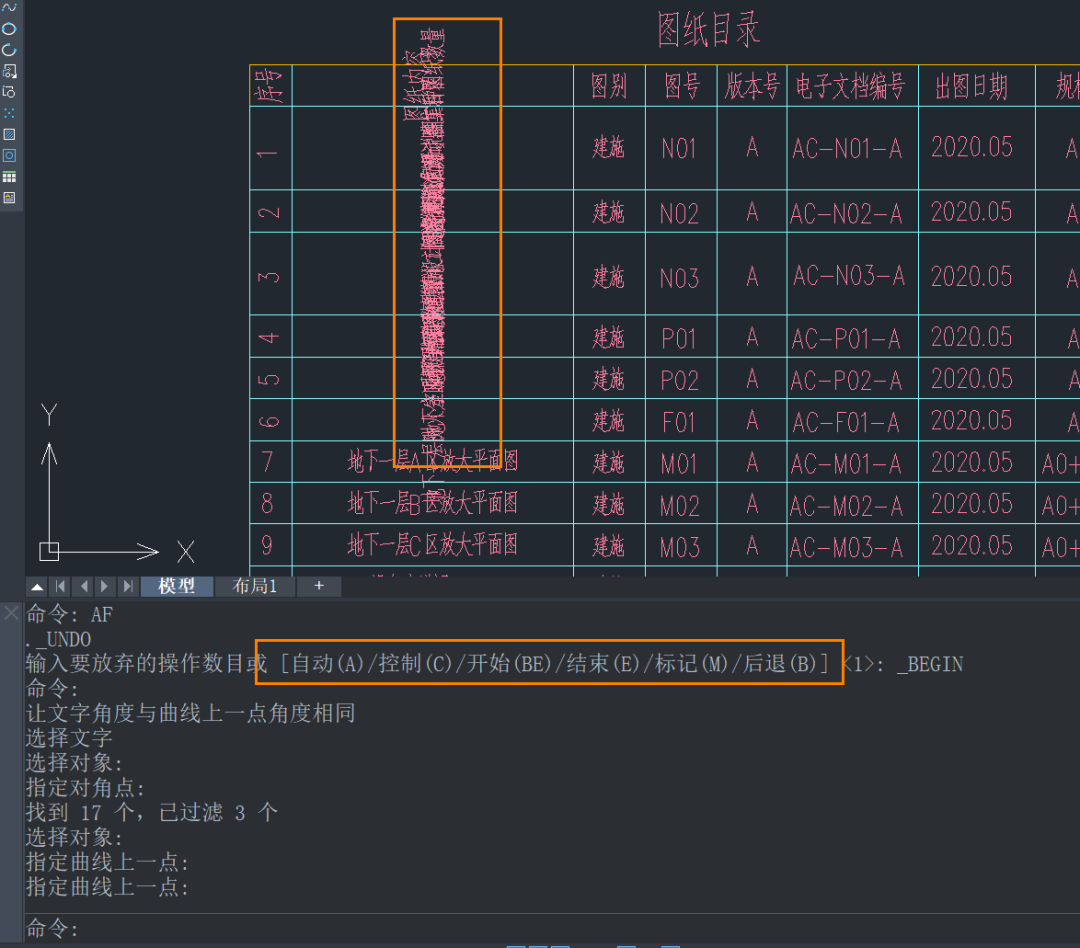The height and width of the screenshot is (948, 1080).
Task: Jump to the first layout tab
Action: coord(61,586)
